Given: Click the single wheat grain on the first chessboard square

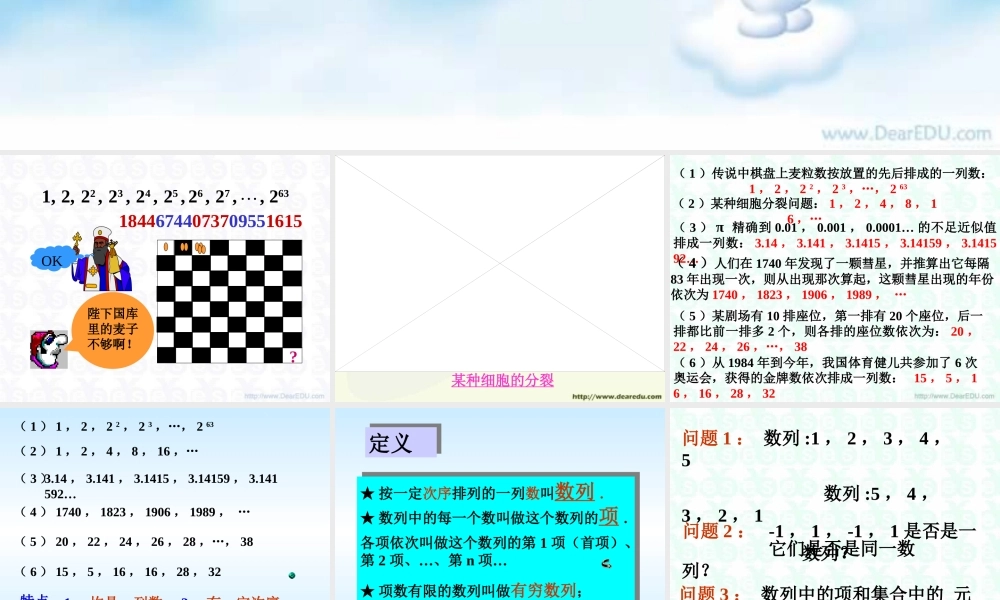Looking at the screenshot, I should (166, 247).
